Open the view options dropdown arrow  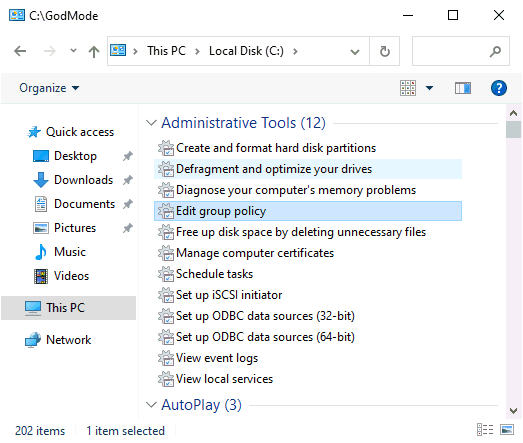pos(429,88)
